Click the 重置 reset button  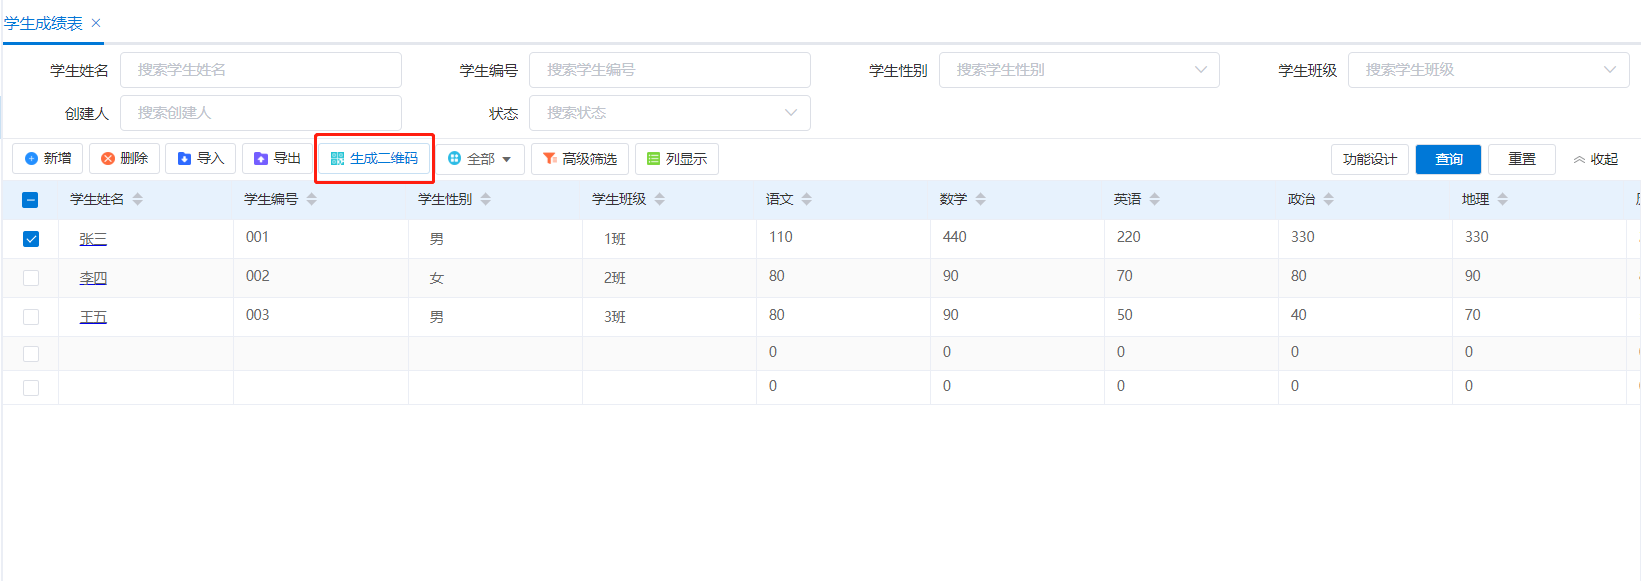tap(1522, 159)
